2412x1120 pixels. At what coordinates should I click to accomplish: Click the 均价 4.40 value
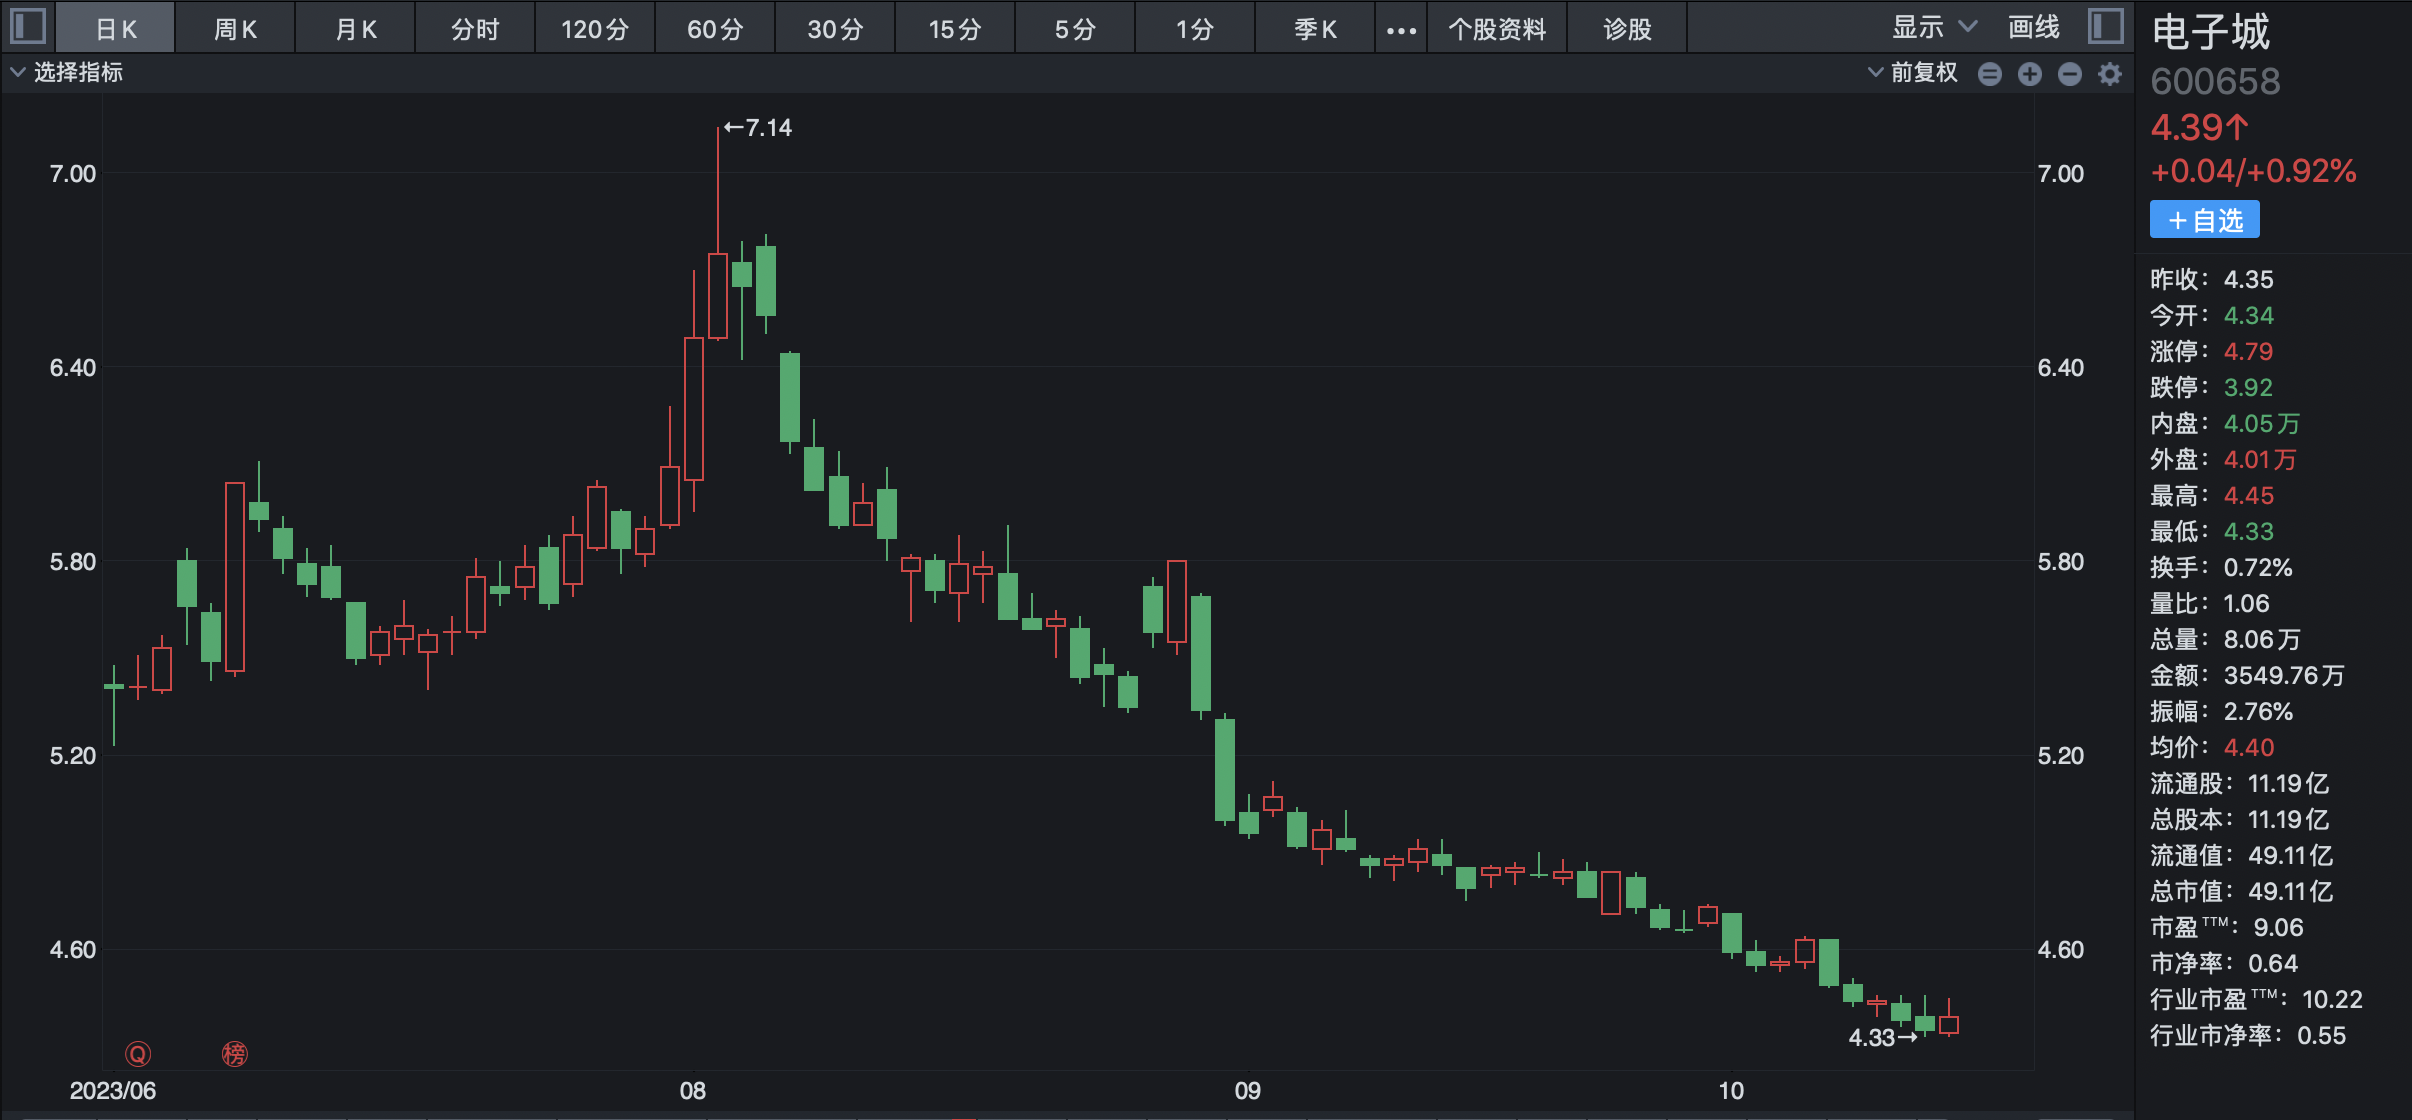pos(2248,748)
